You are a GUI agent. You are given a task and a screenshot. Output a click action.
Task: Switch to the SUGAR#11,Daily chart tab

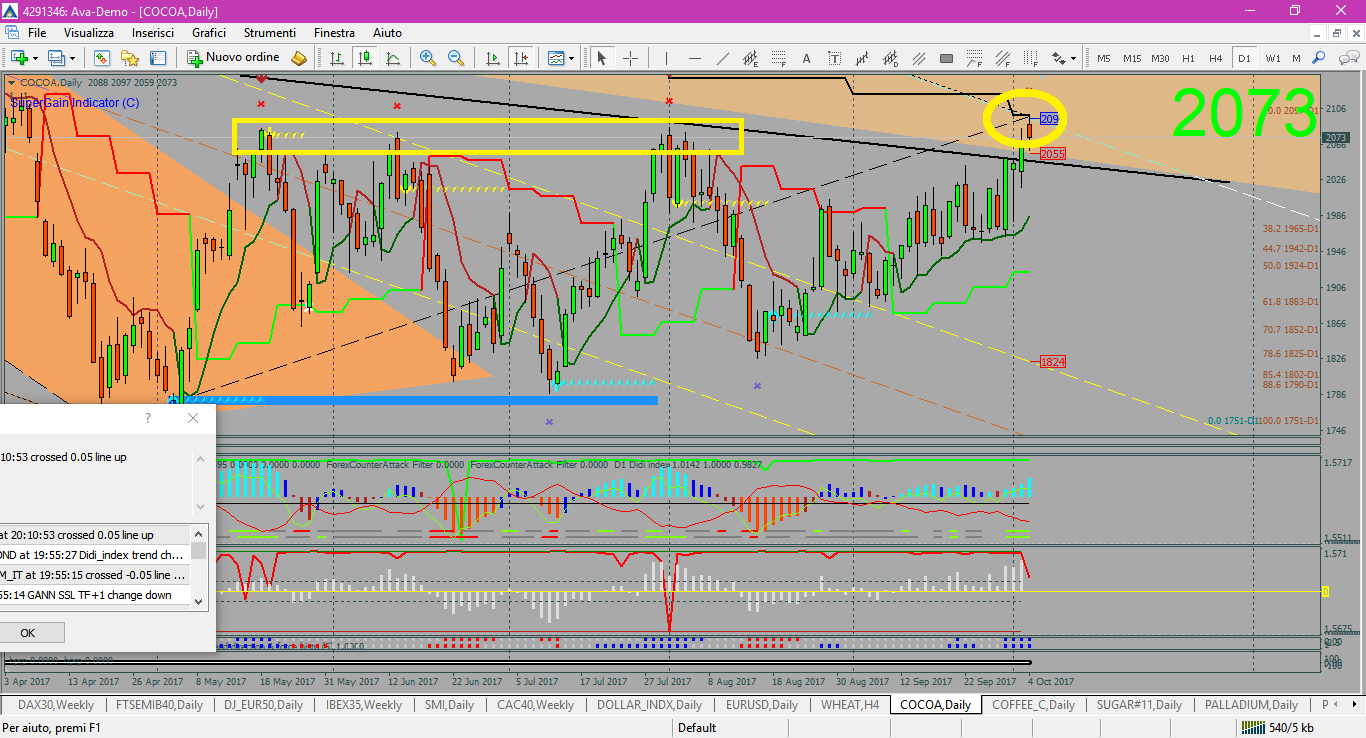point(1139,705)
